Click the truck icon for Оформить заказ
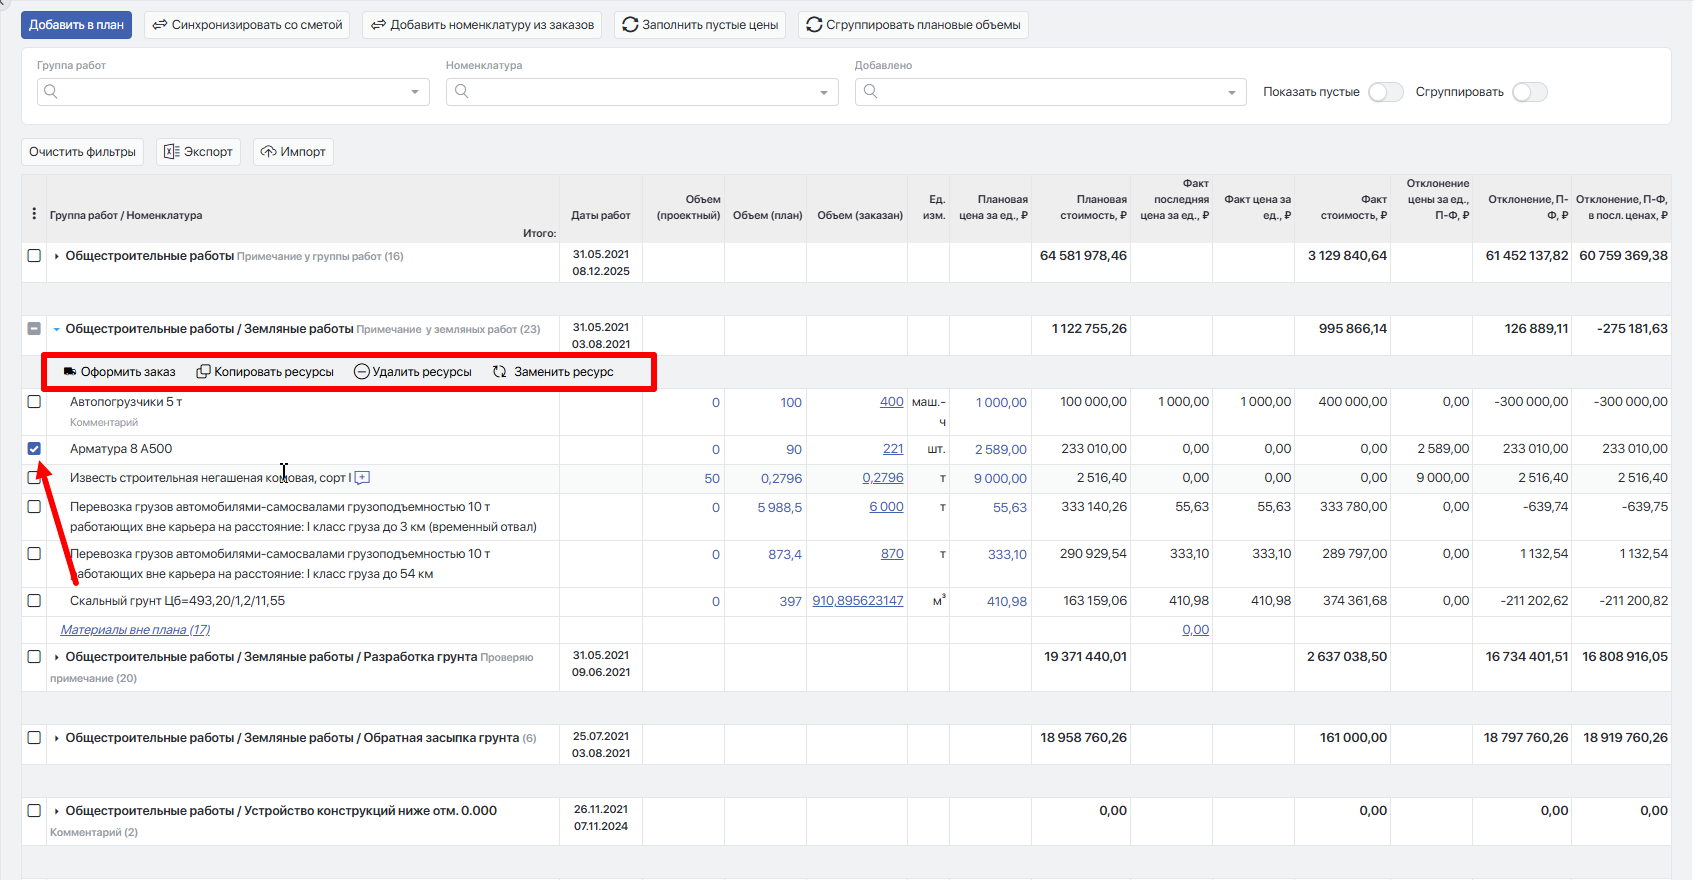Viewport: 1694px width, 880px height. pos(70,372)
